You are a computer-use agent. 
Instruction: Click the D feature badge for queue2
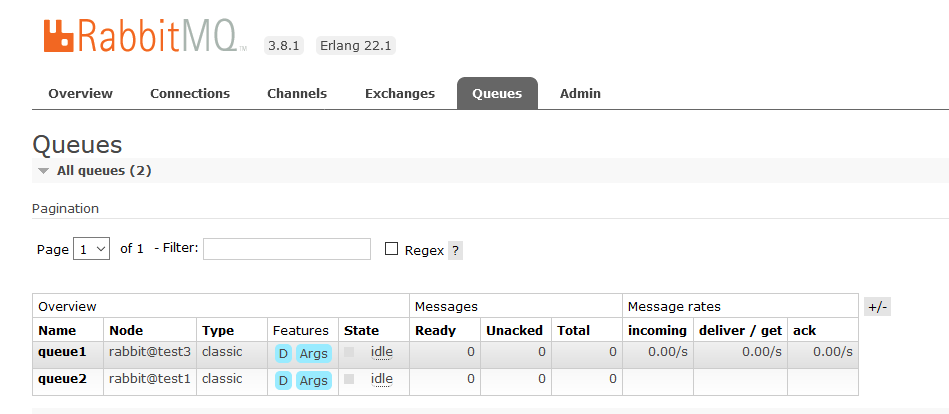point(283,381)
